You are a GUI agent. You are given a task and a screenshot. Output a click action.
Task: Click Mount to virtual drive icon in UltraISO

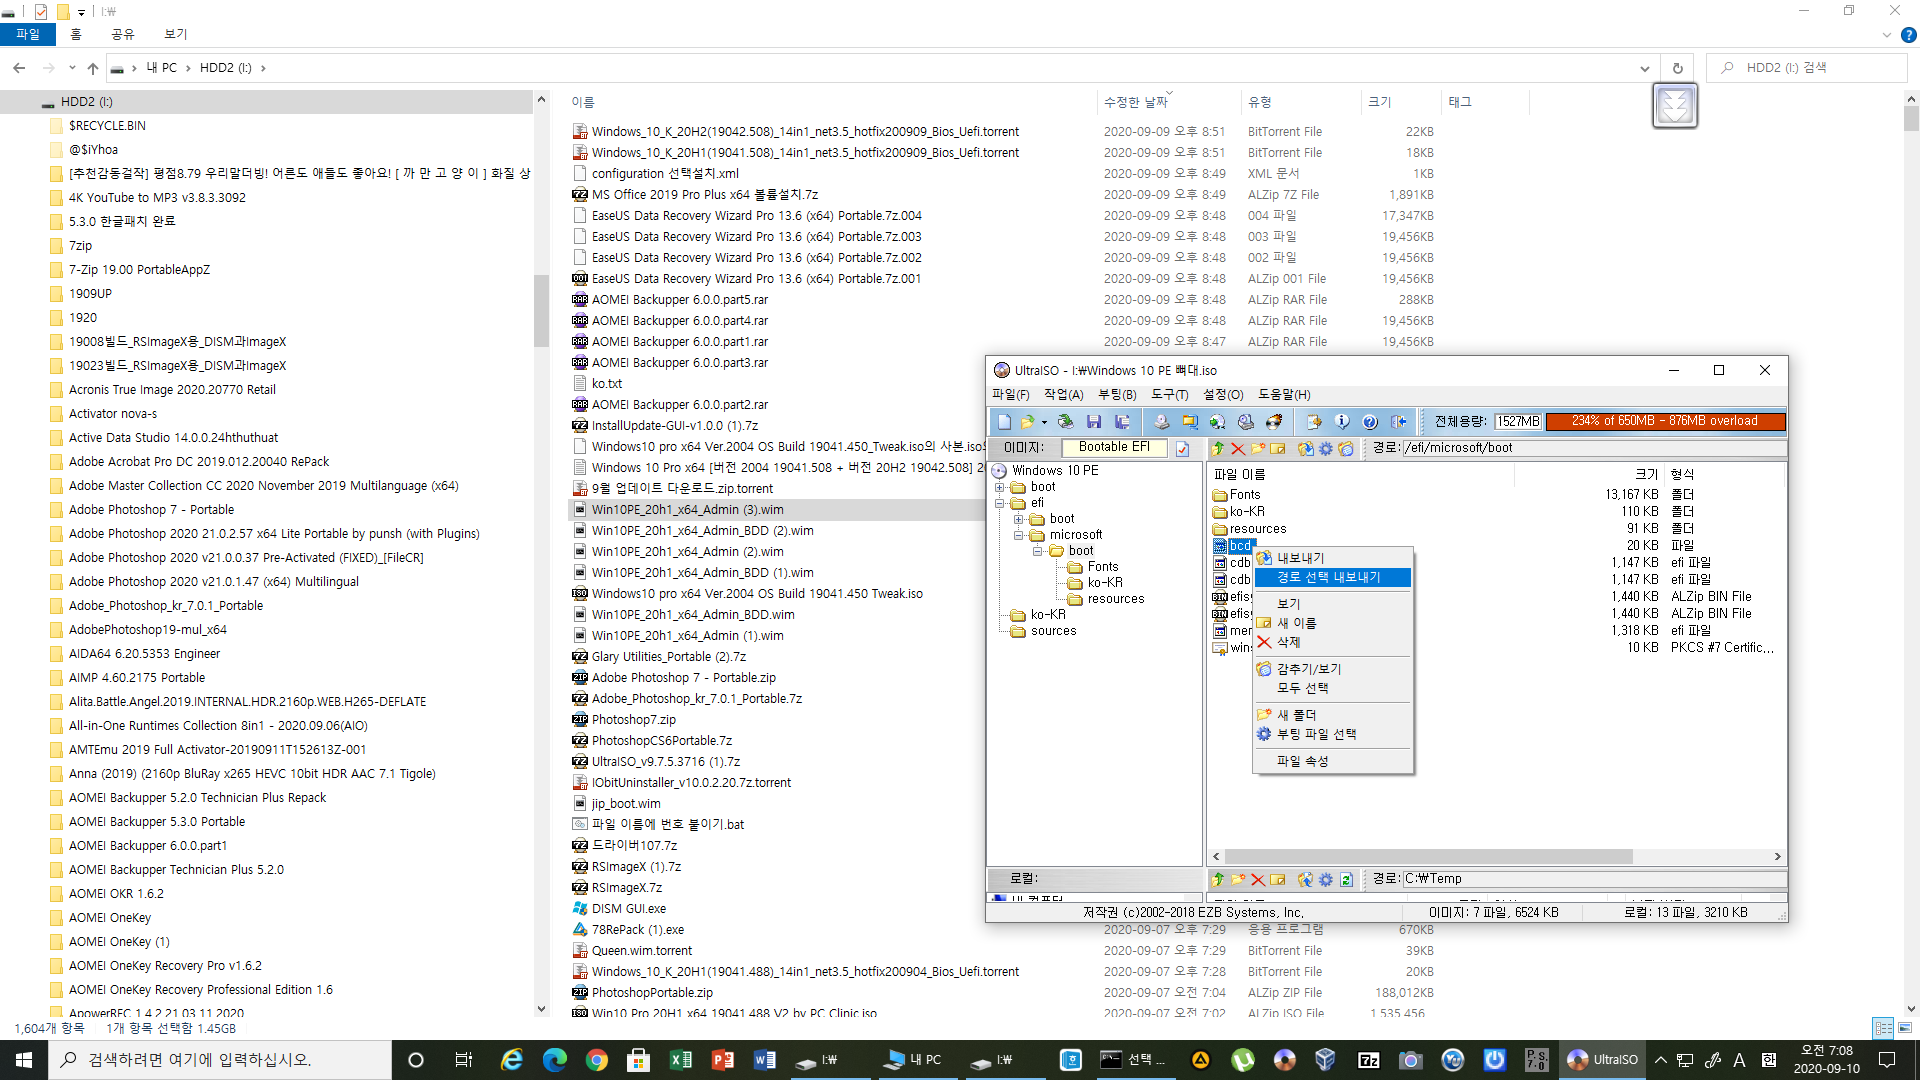pos(1245,422)
